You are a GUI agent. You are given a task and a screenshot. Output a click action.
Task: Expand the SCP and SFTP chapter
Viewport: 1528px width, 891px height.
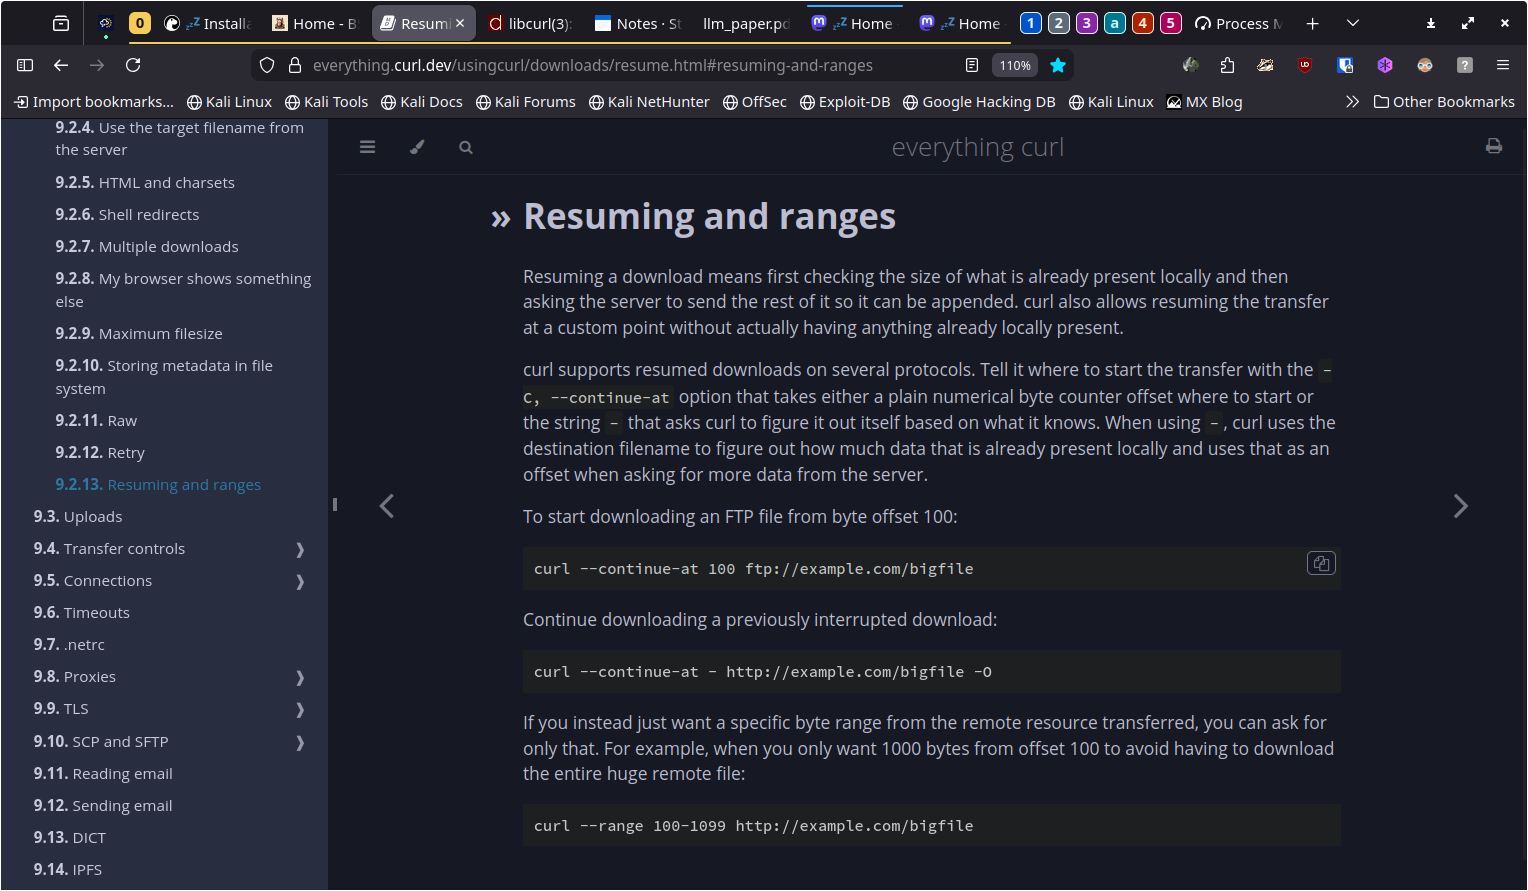pyautogui.click(x=300, y=742)
